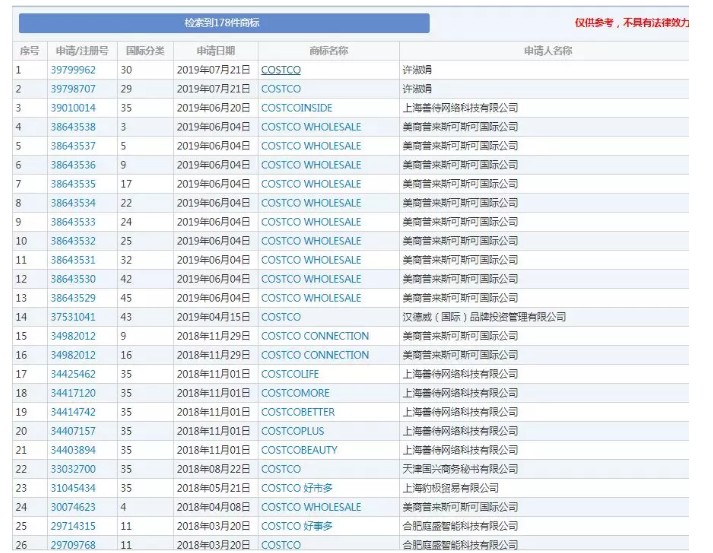
Task: Open the COSTCO trademark in class 29 row
Action: (281, 89)
